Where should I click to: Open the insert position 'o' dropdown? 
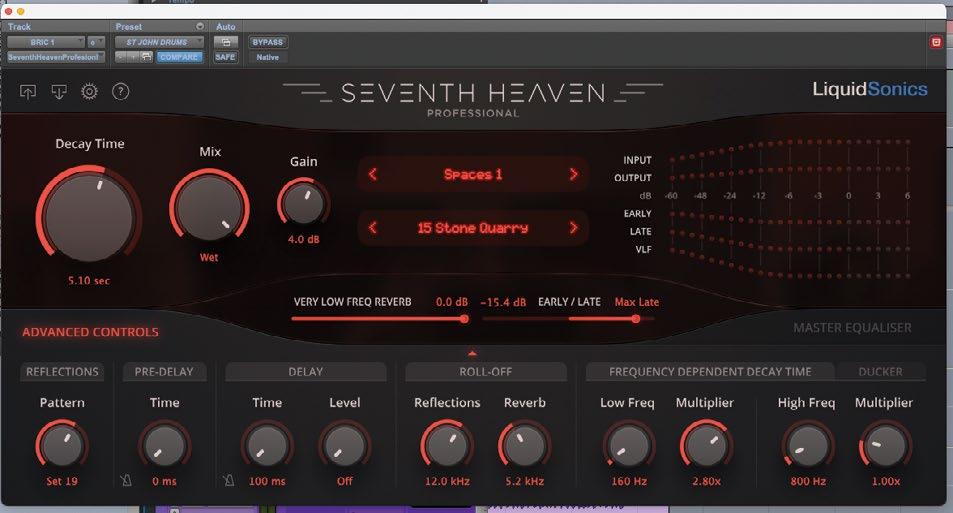point(96,42)
